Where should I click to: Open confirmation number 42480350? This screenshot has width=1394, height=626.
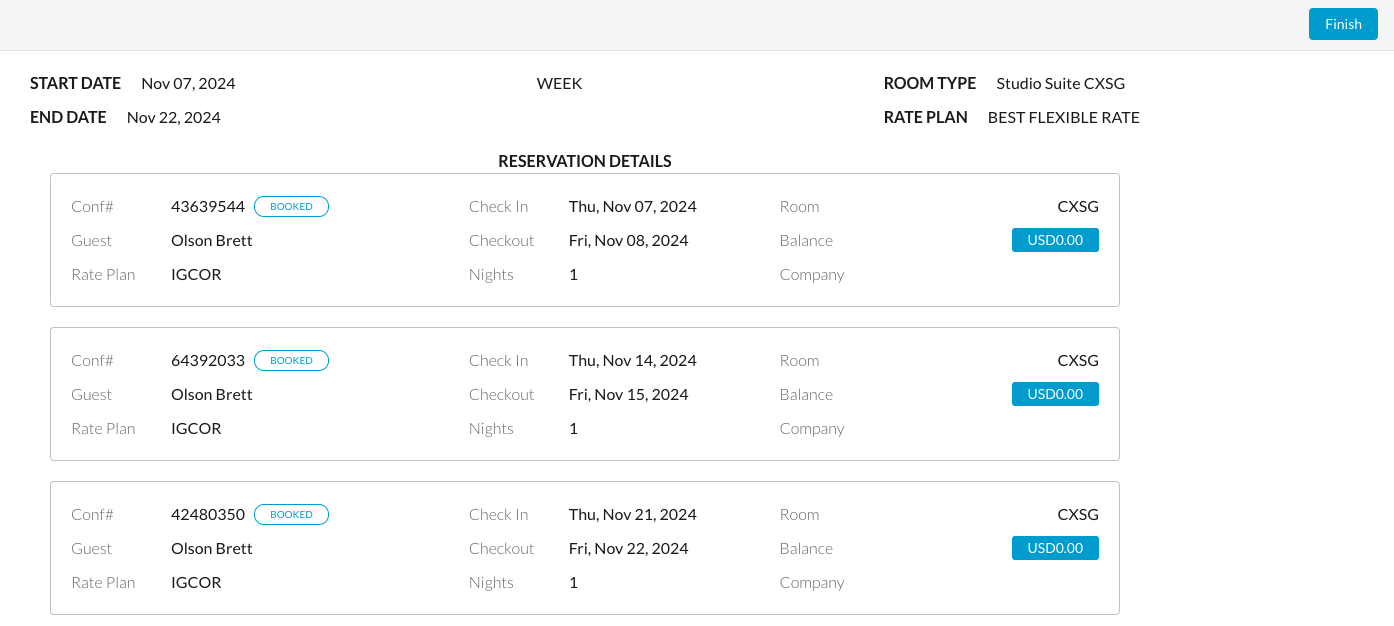point(208,514)
